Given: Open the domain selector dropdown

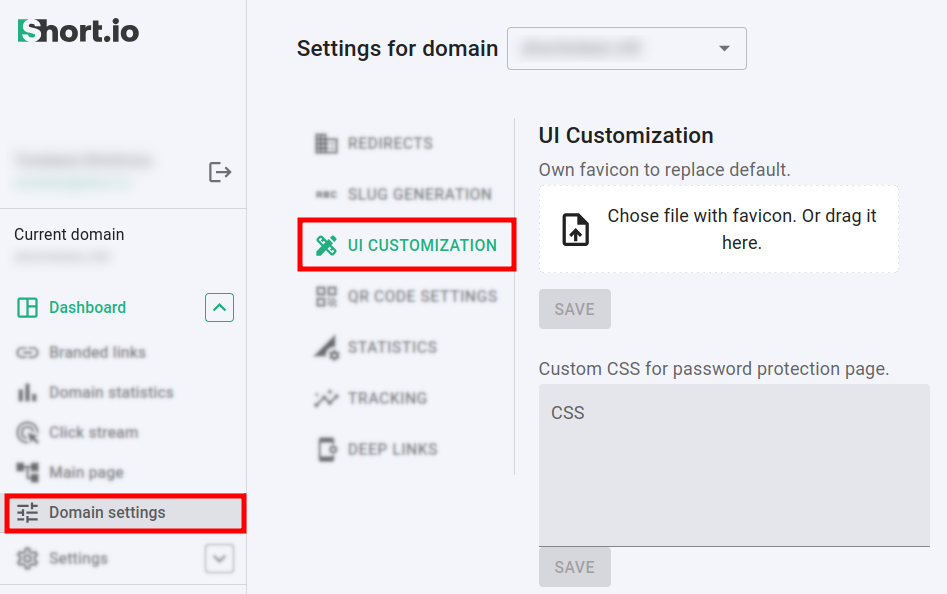Looking at the screenshot, I should pyautogui.click(x=626, y=48).
